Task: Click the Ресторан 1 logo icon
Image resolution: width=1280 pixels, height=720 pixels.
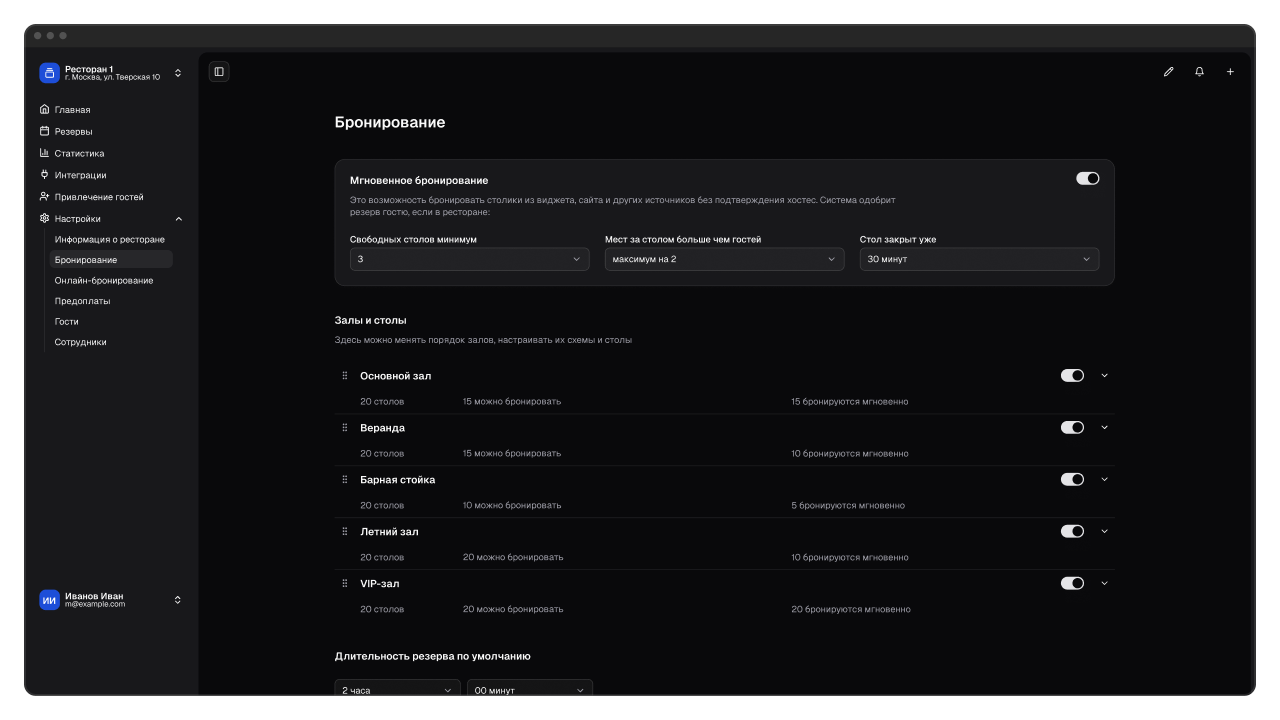Action: pyautogui.click(x=49, y=73)
